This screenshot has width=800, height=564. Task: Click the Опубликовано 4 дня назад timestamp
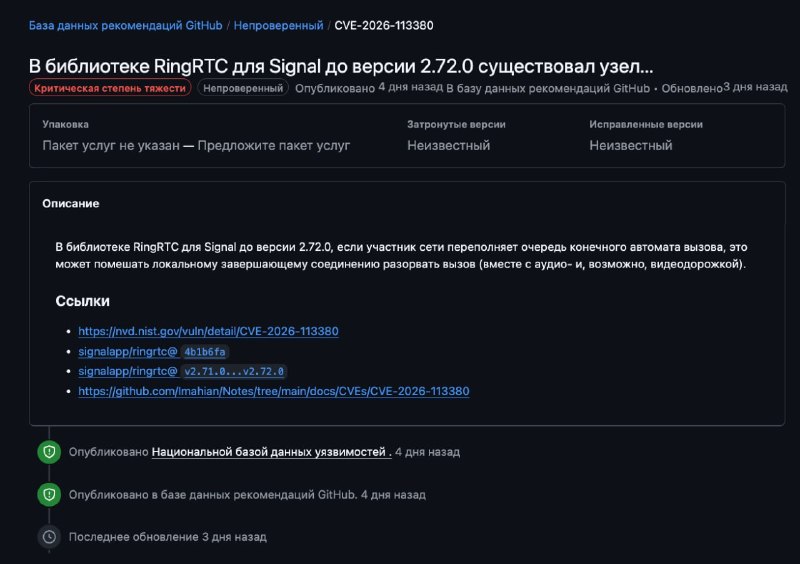point(369,88)
